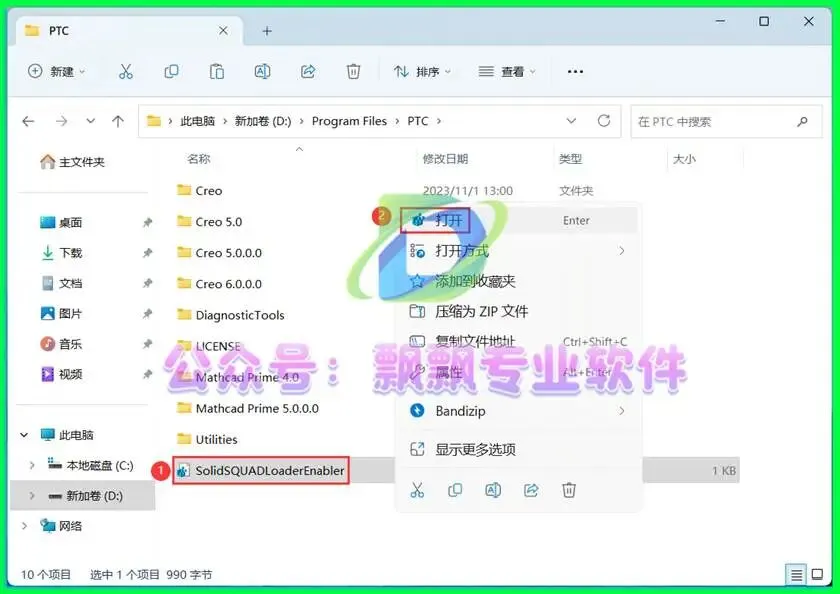Click 此电脑 in address breadcrumb
The width and height of the screenshot is (840, 594).
[197, 122]
